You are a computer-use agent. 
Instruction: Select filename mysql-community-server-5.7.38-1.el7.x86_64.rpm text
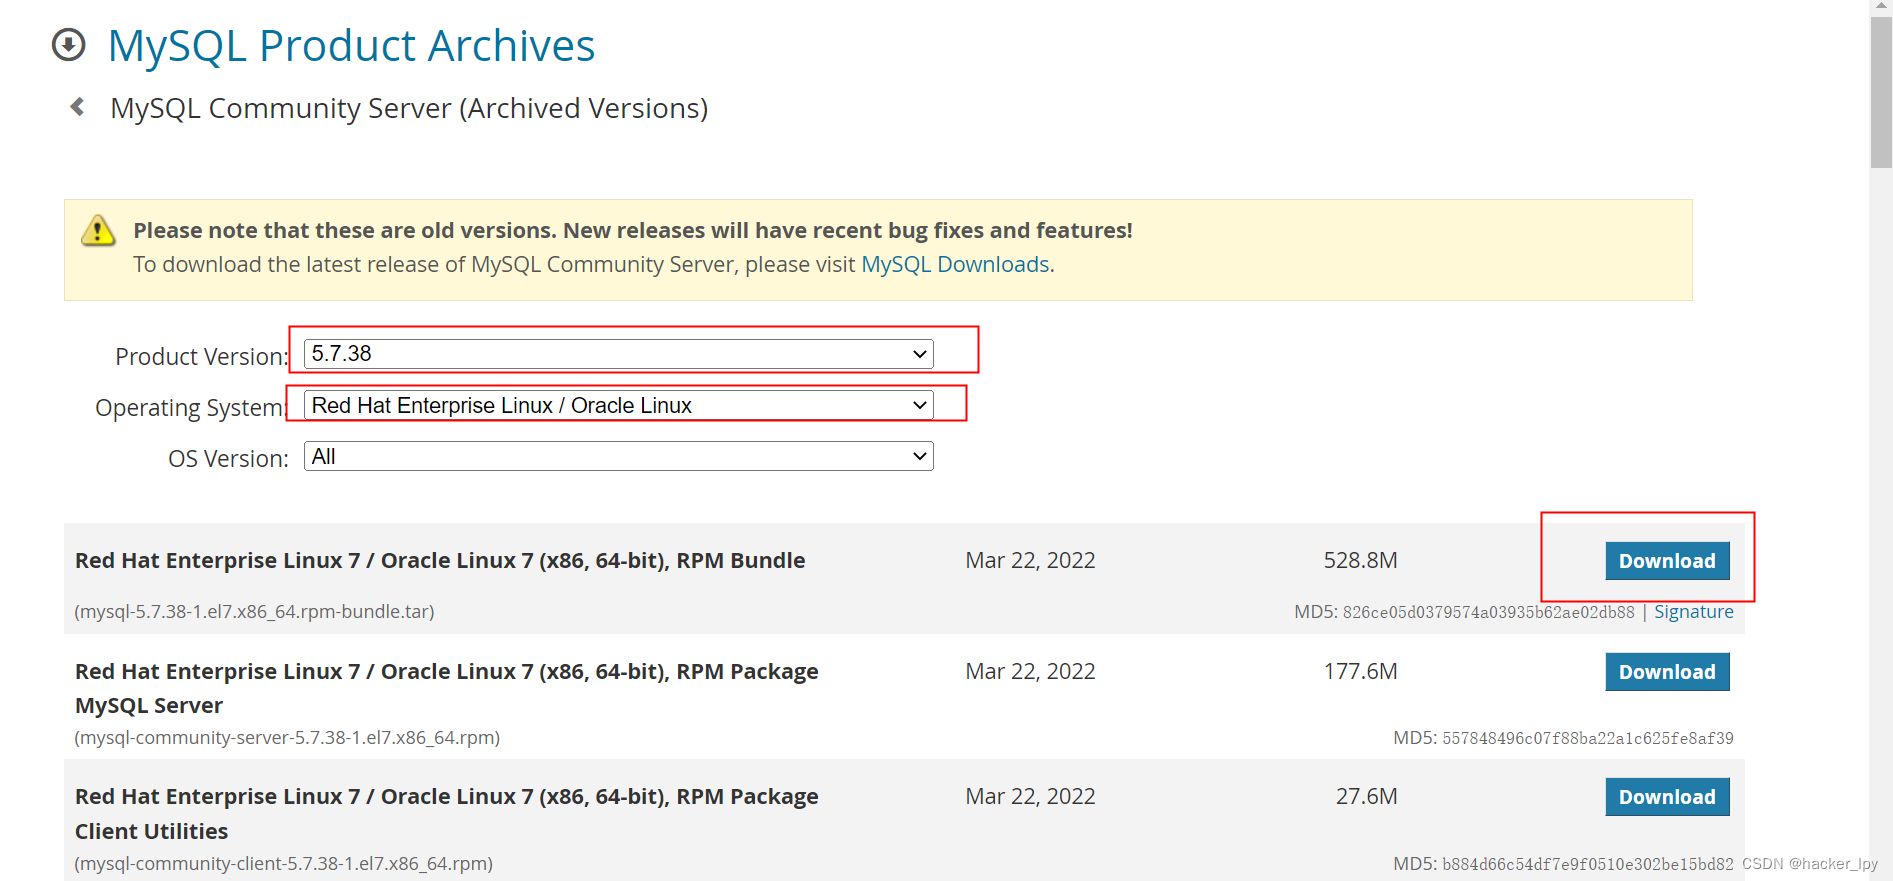tap(287, 738)
